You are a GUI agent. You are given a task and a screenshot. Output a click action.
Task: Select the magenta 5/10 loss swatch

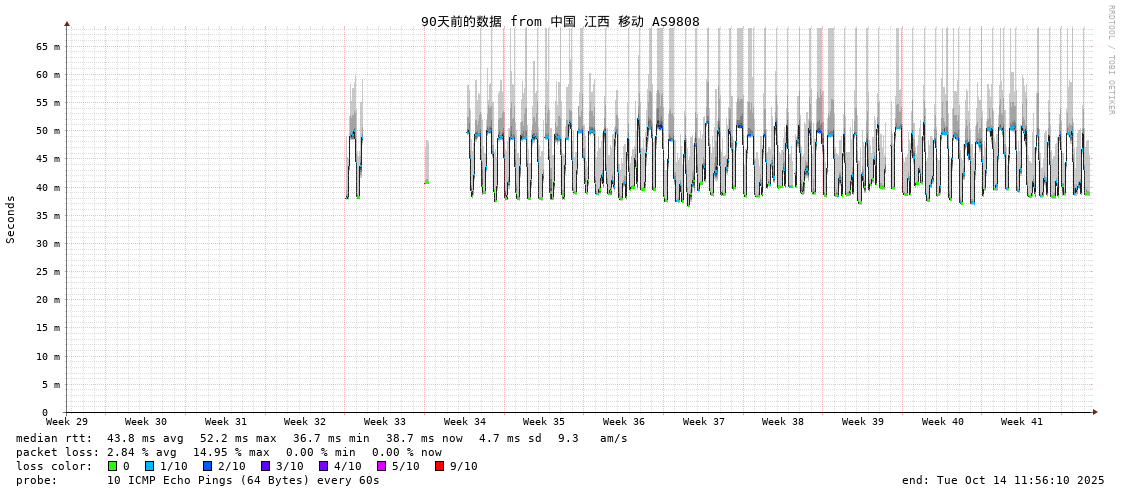(x=381, y=466)
